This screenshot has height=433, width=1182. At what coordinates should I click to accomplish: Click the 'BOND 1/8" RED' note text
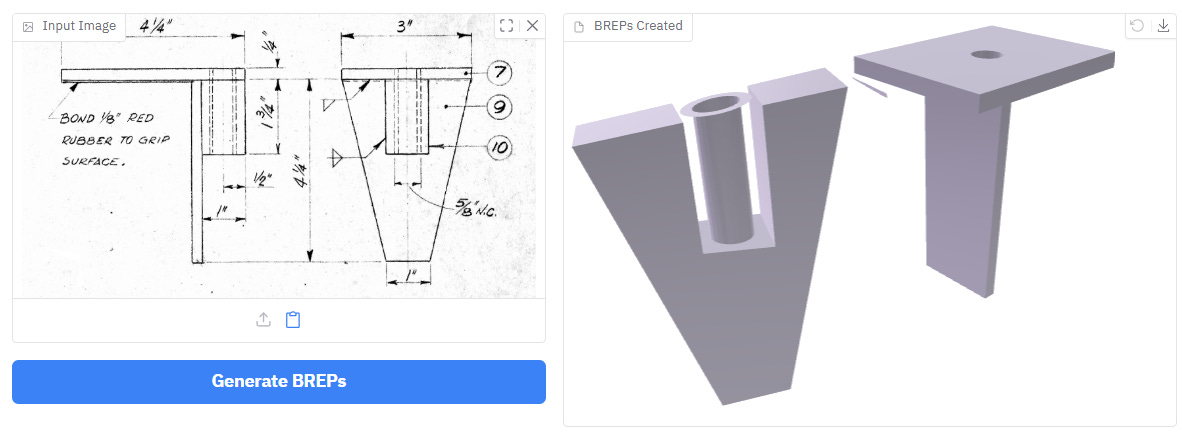click(x=106, y=118)
